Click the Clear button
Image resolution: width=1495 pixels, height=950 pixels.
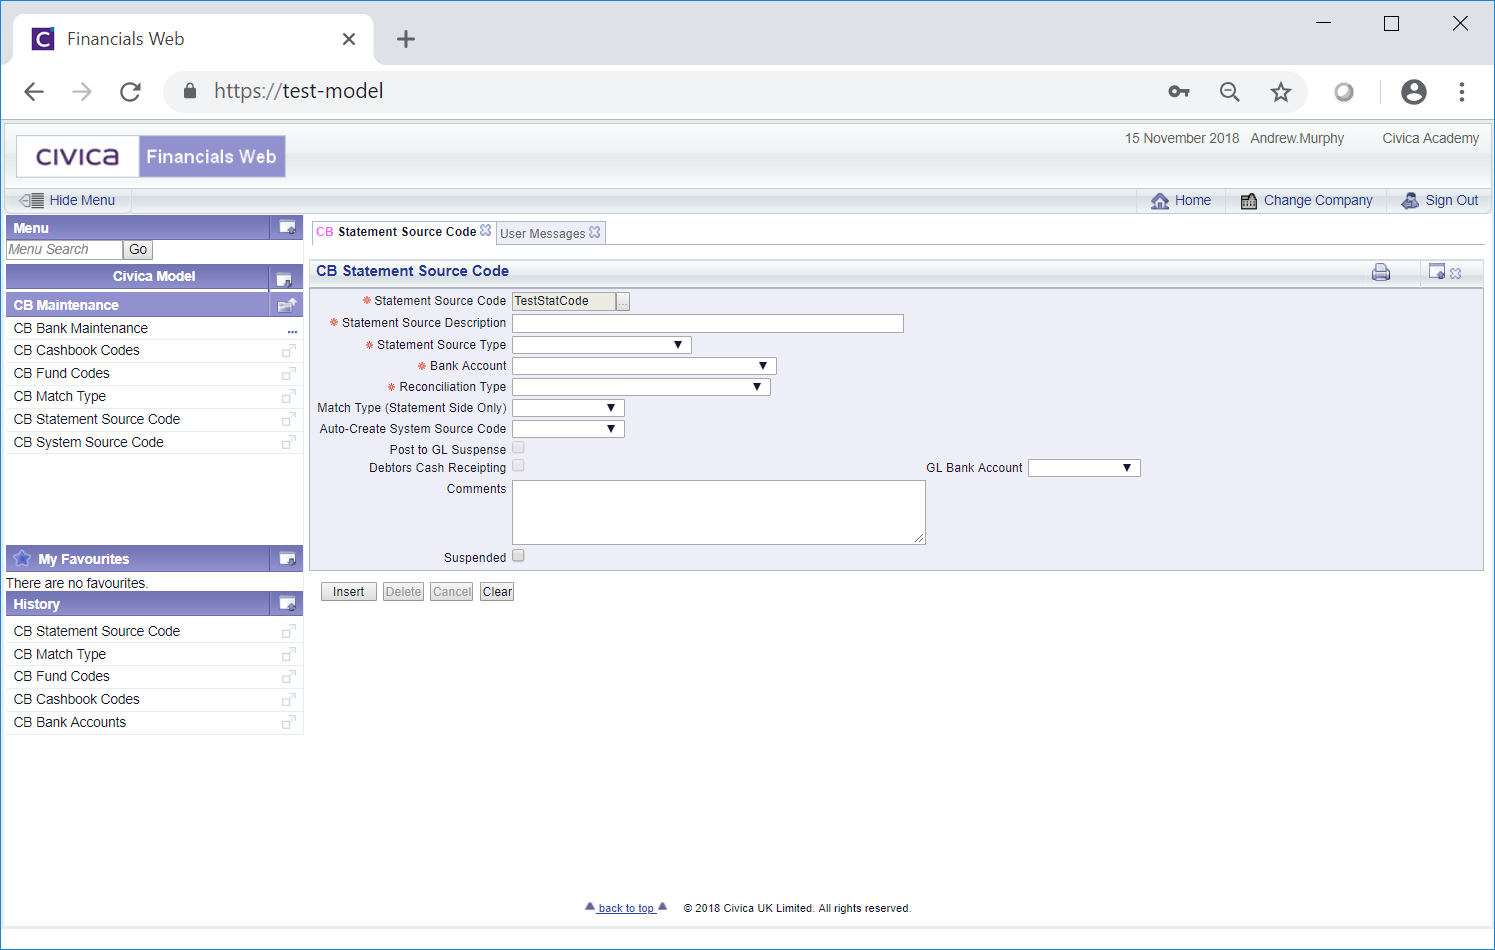(497, 592)
